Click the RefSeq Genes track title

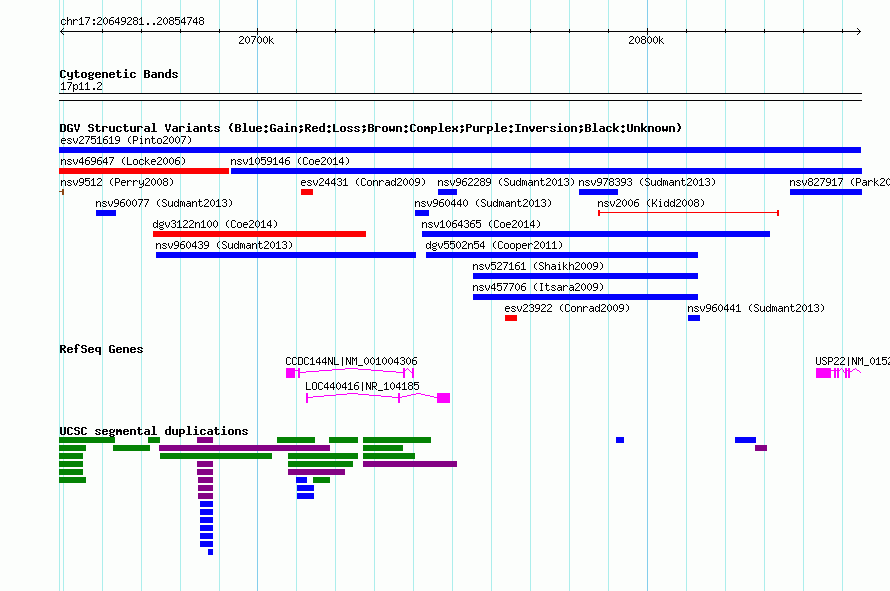(x=101, y=349)
